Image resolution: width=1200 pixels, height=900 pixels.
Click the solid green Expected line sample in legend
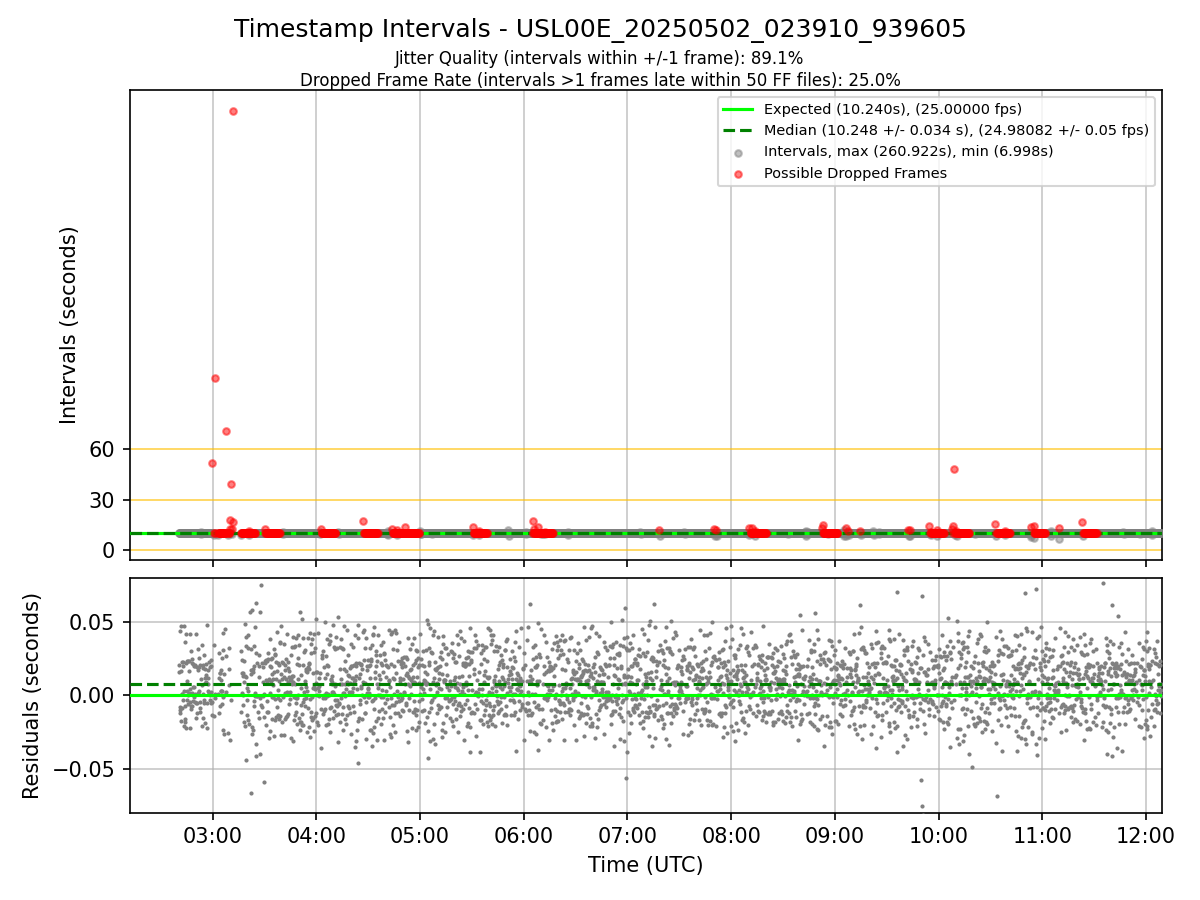pyautogui.click(x=738, y=109)
